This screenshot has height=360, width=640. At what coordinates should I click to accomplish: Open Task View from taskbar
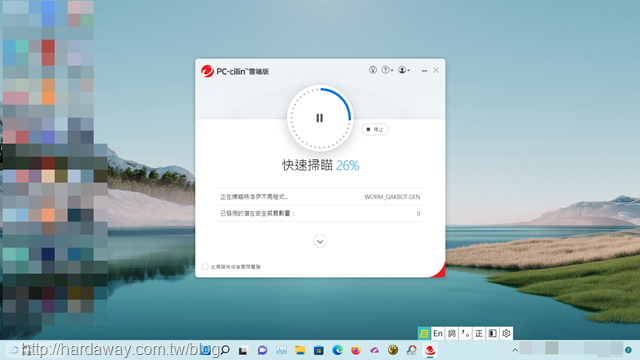click(243, 350)
